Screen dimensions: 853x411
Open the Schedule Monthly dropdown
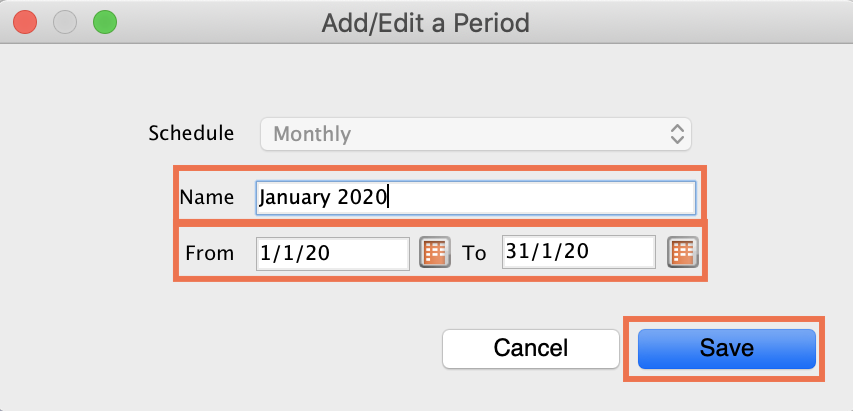475,133
